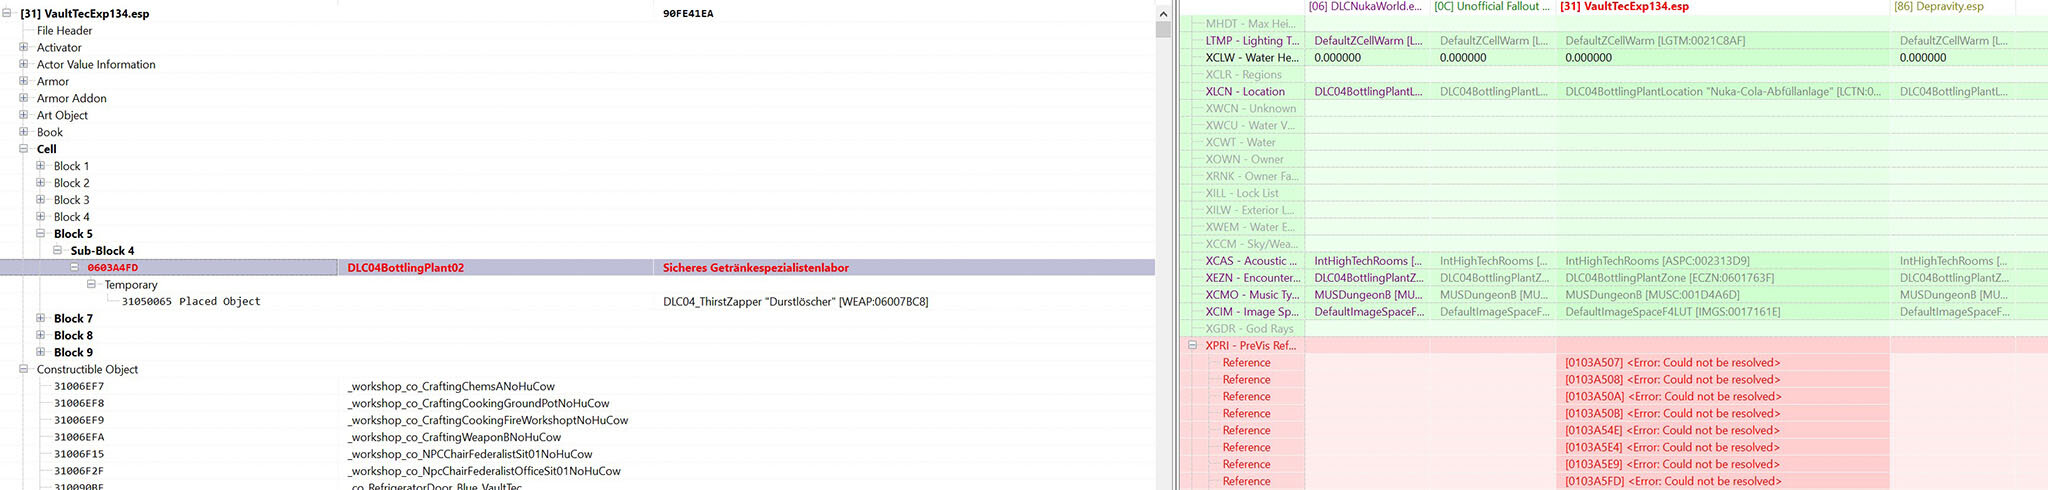Screen dimensions: 2048x490
Task: Select the XLCN - Location row label
Action: click(x=1245, y=92)
